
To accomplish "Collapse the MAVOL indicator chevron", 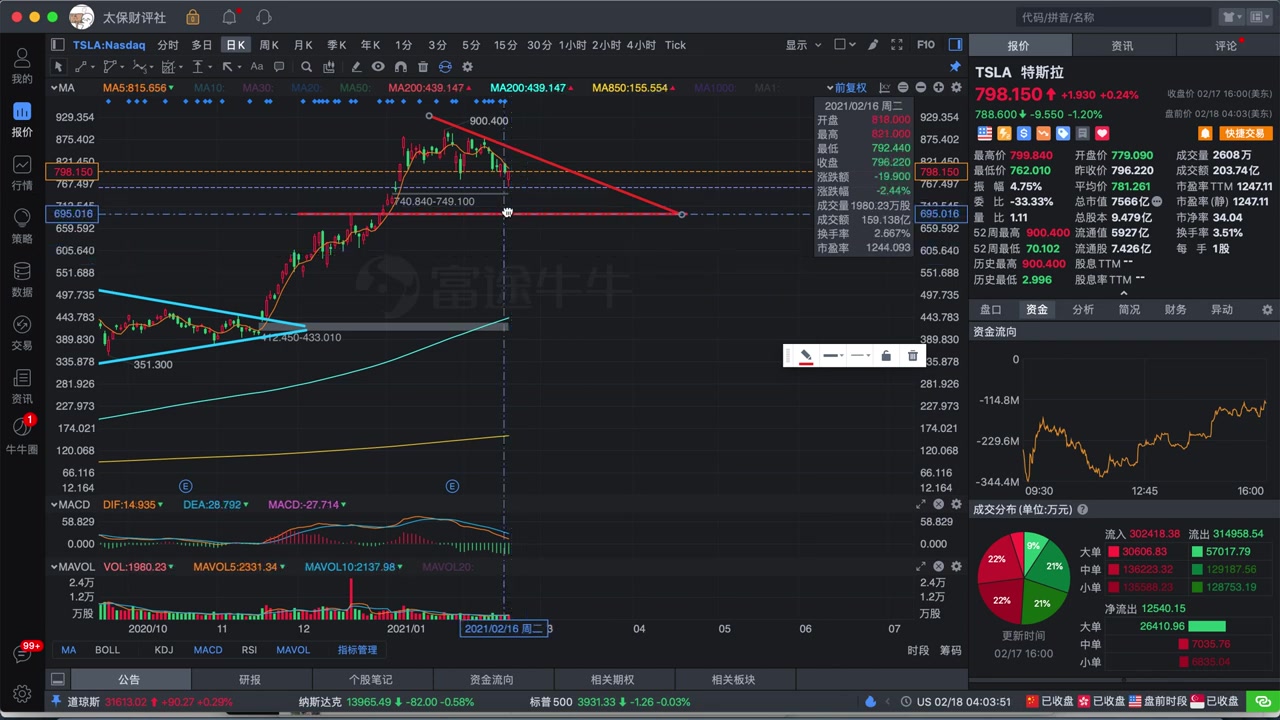I will tap(55, 567).
